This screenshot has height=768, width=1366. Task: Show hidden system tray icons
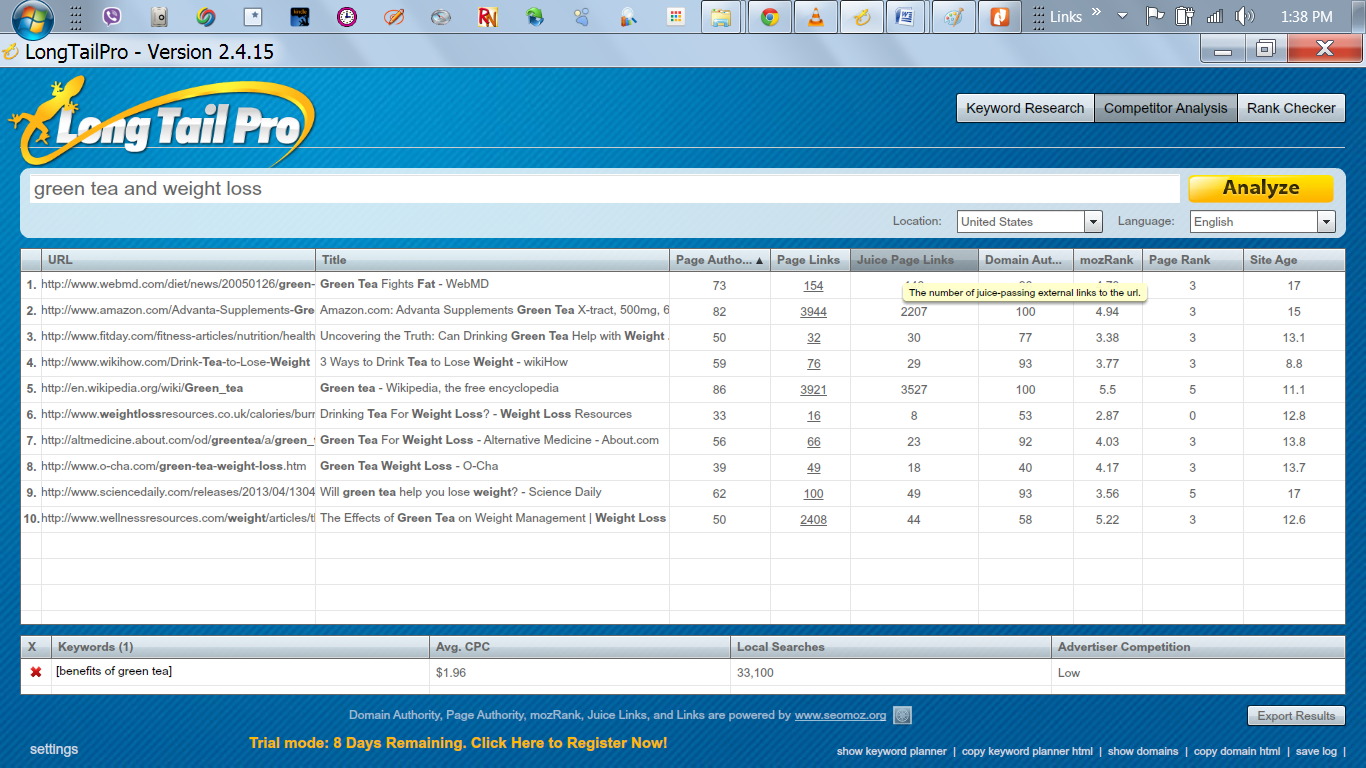point(1122,16)
